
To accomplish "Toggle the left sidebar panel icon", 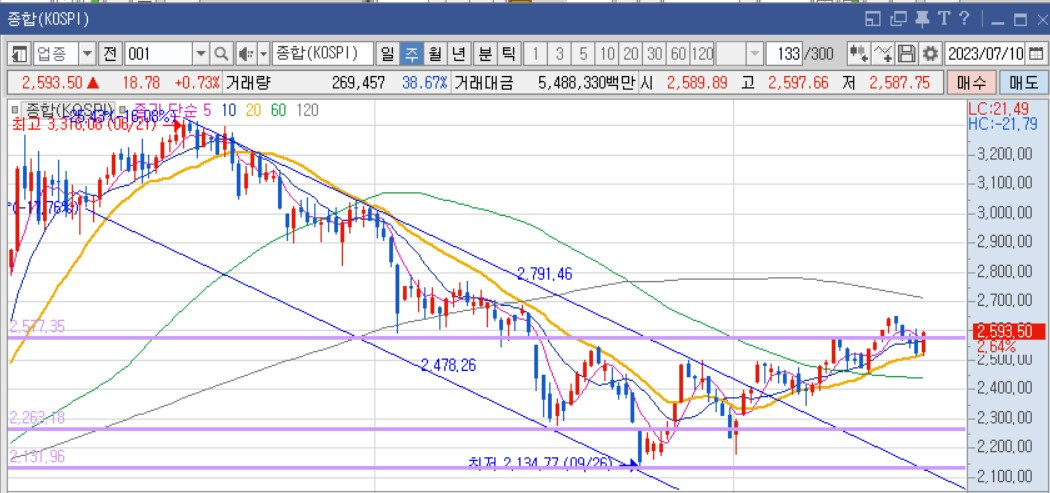I will pos(20,54).
